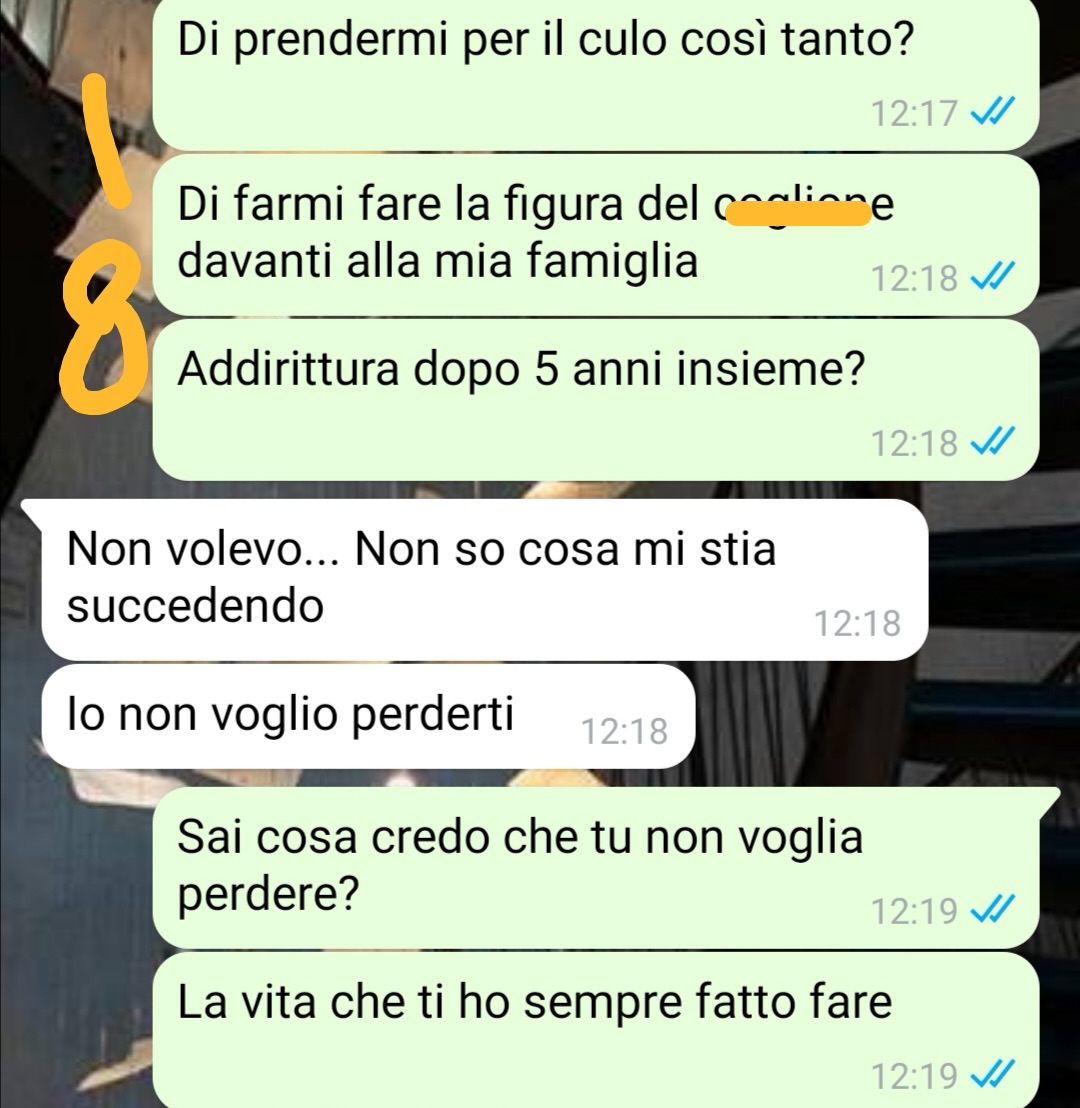The width and height of the screenshot is (1080, 1108).
Task: Tap the blue ticks beside "davanti alla mia famiglia"
Action: click(992, 276)
